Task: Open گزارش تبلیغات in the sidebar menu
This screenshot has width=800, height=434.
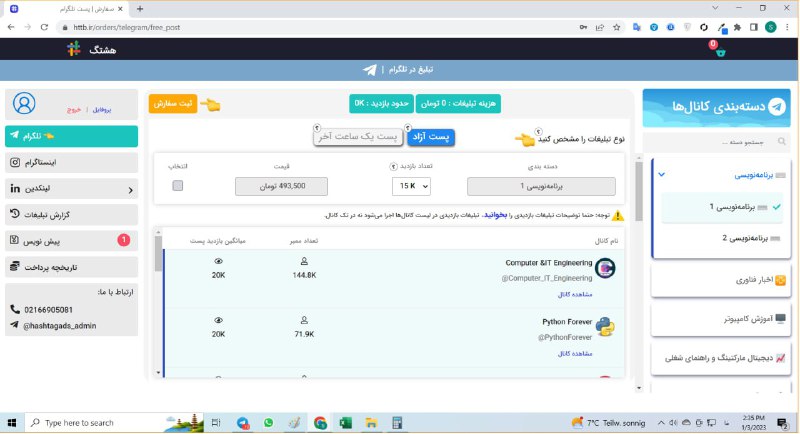Action: click(71, 215)
